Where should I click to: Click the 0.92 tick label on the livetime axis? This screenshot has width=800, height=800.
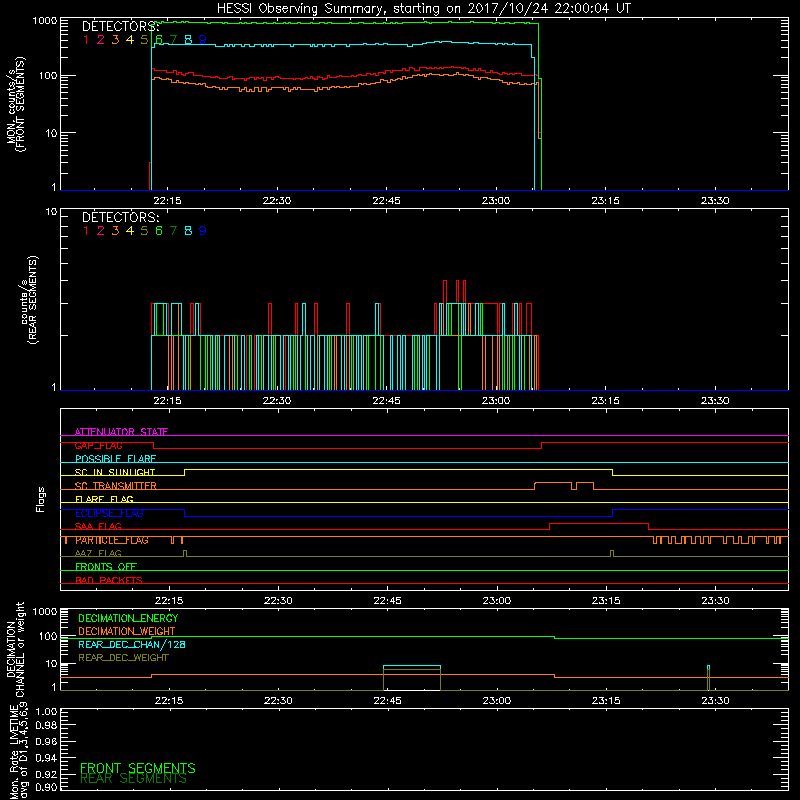point(46,774)
